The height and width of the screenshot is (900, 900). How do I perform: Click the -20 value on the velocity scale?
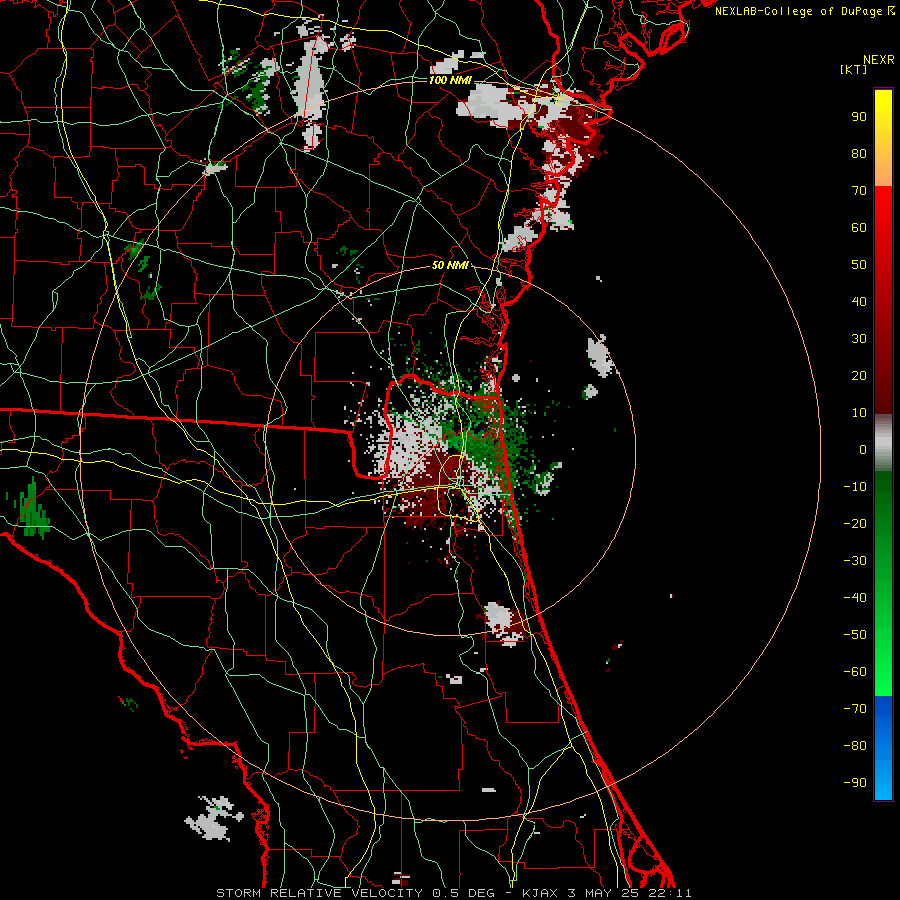[x=855, y=524]
